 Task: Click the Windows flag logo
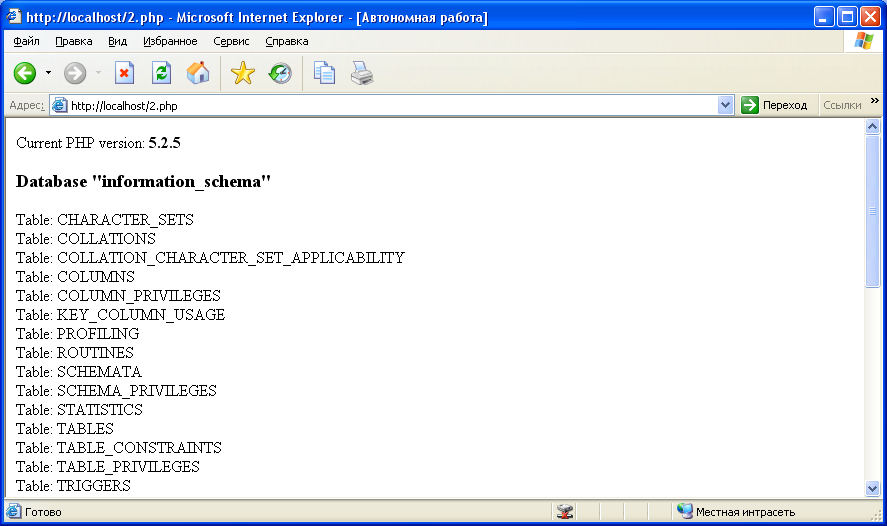863,41
